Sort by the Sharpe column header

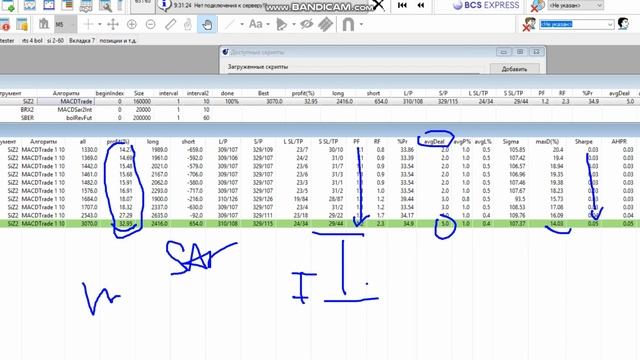tap(583, 142)
